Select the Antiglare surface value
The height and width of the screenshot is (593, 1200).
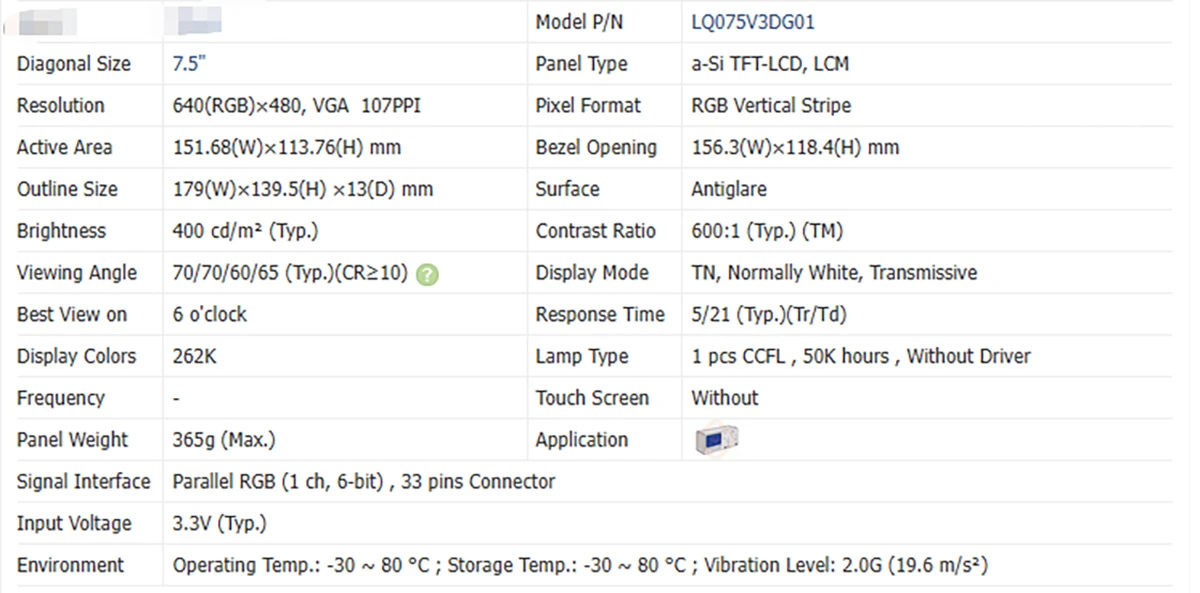point(729,189)
